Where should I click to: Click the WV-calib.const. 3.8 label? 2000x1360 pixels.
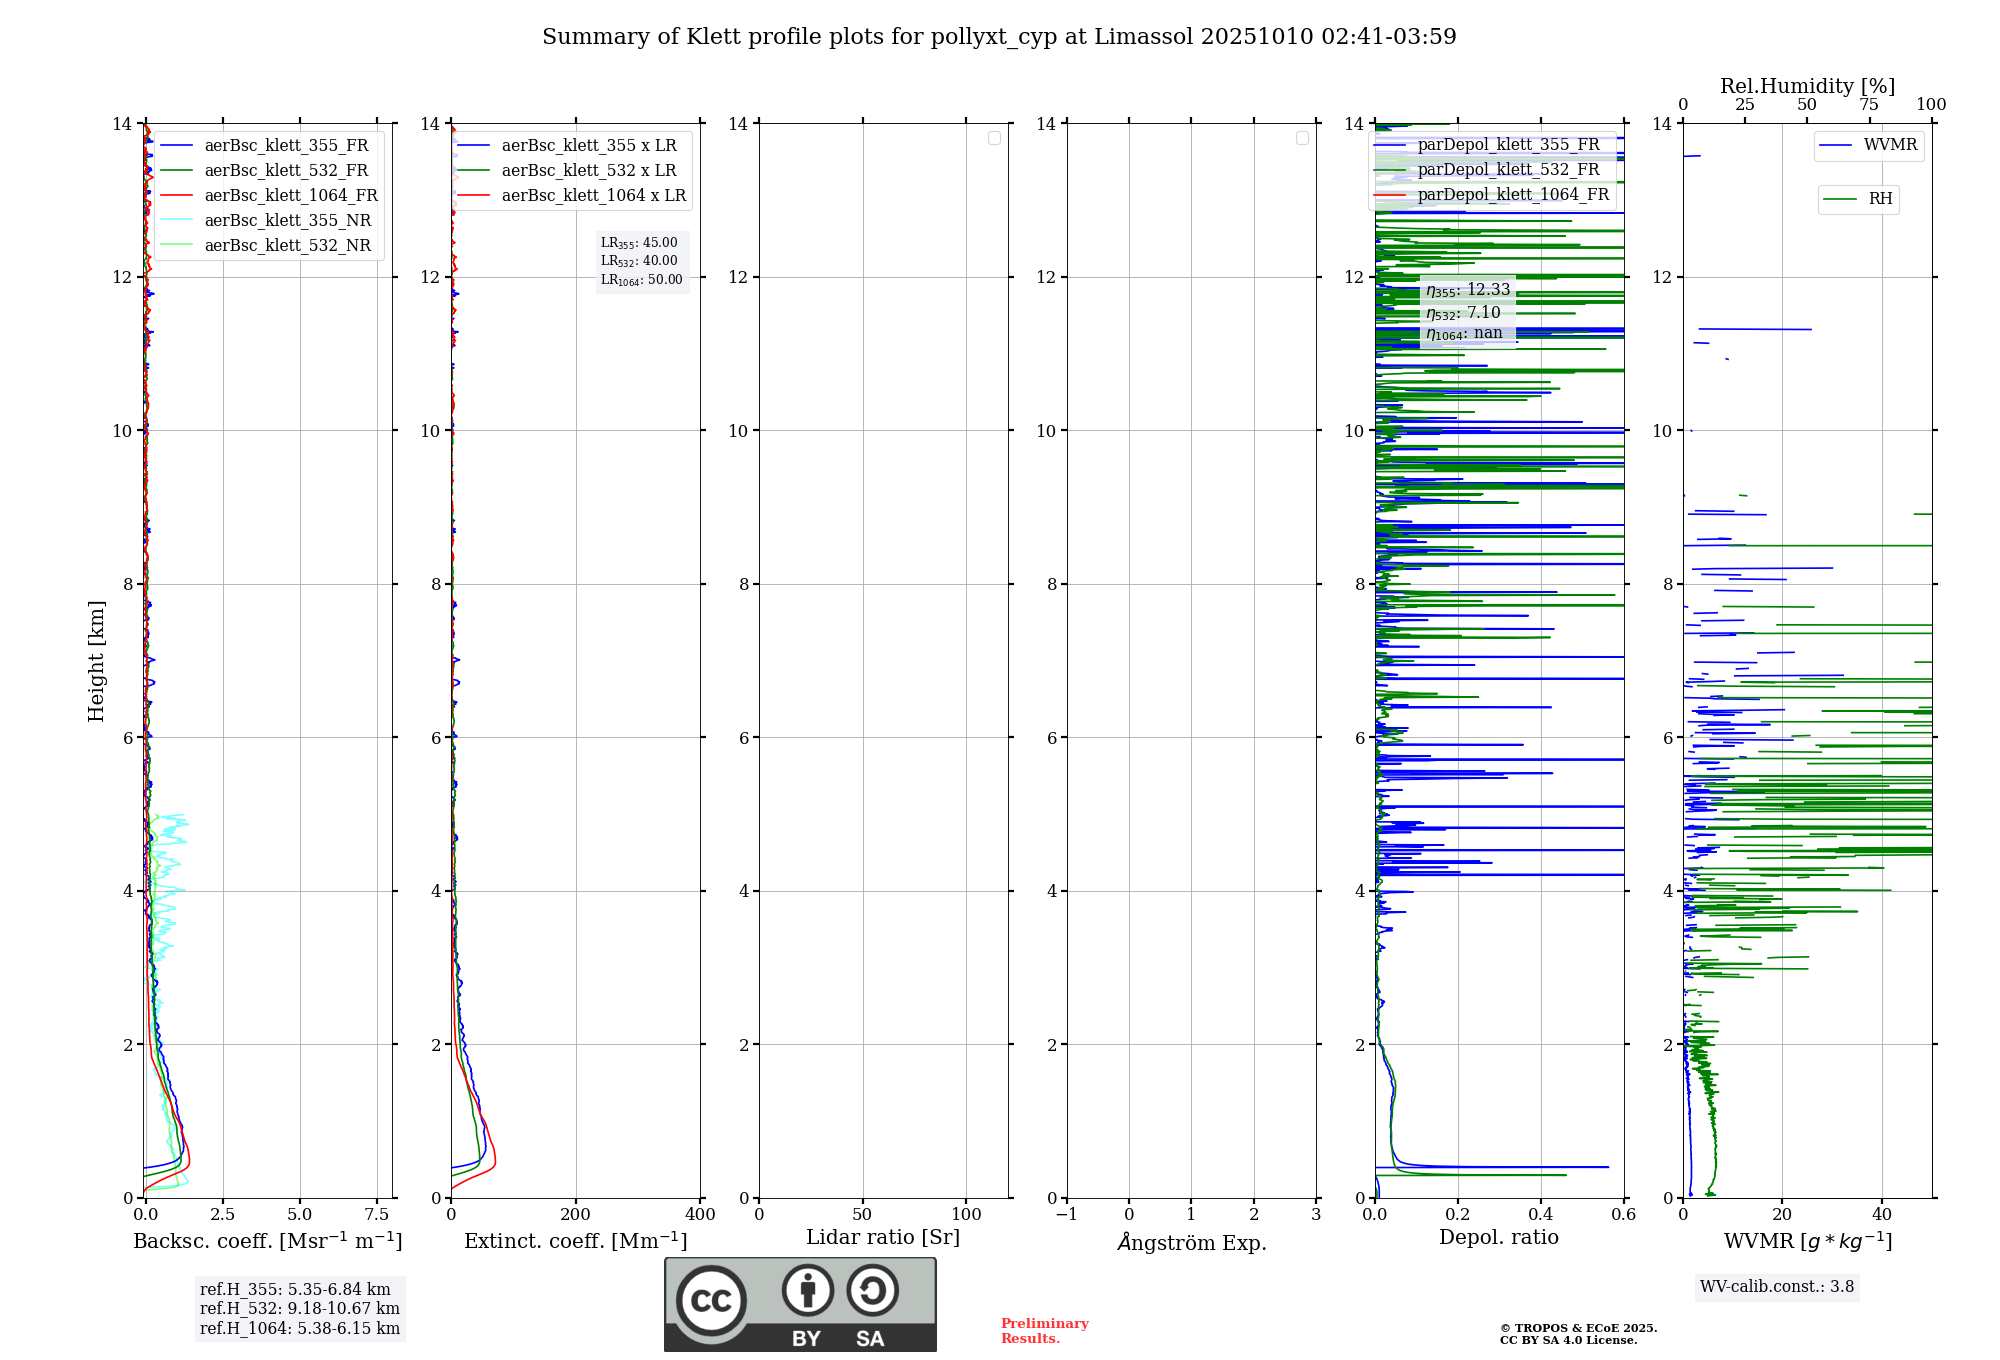1776,1287
